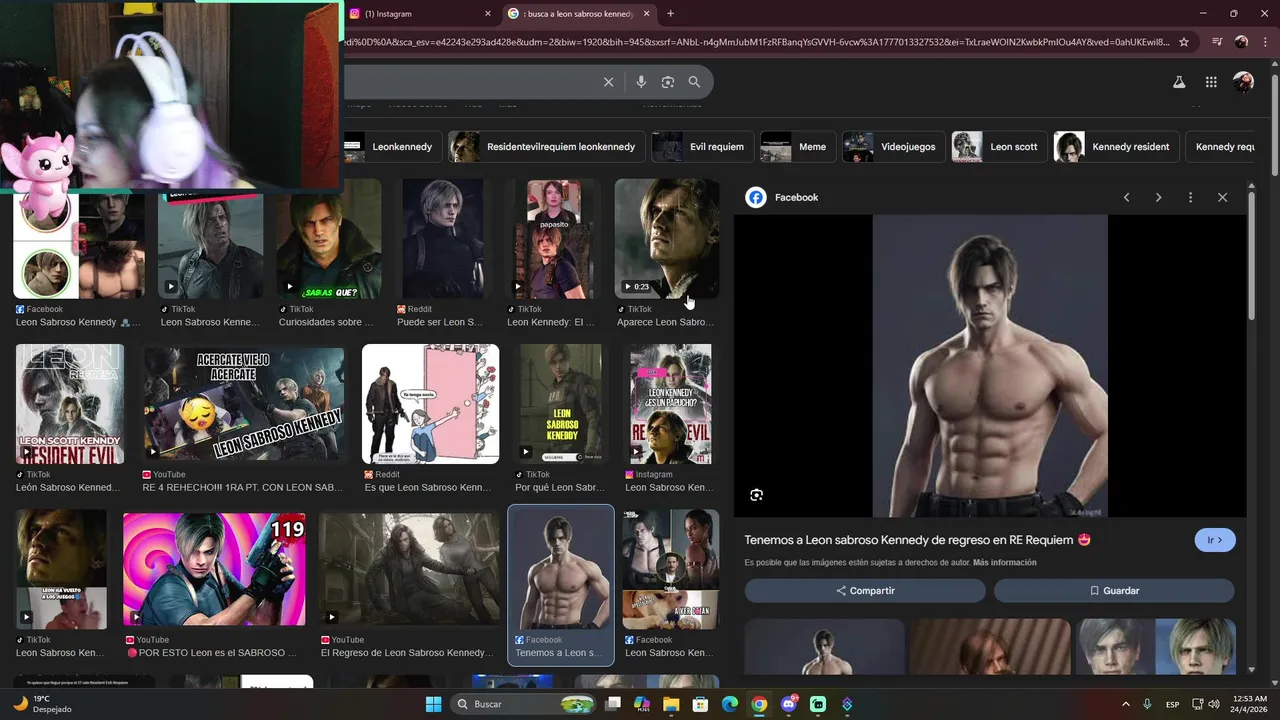
Task: Click the large shirtless Leon preview image
Action: [990, 366]
